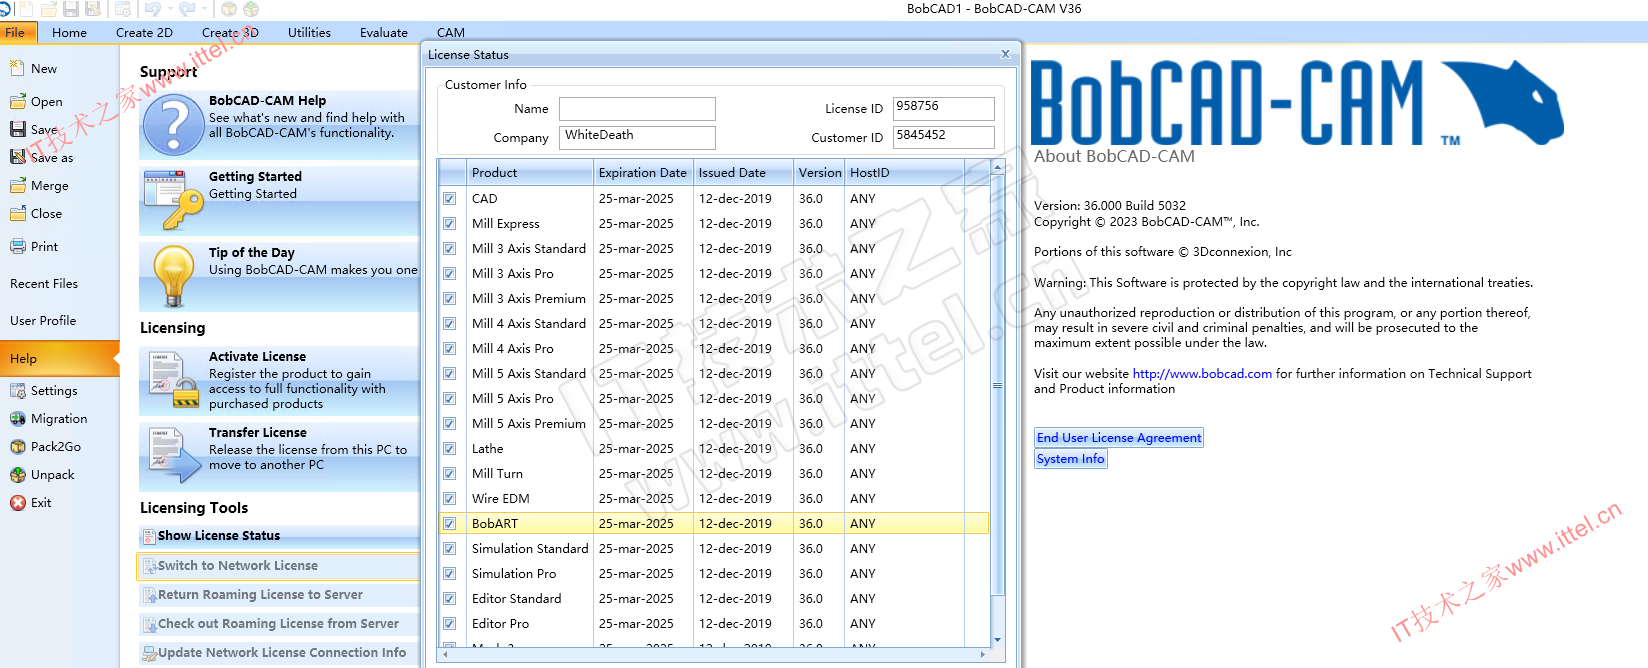Click the Unpack icon in the File menu

(x=17, y=475)
